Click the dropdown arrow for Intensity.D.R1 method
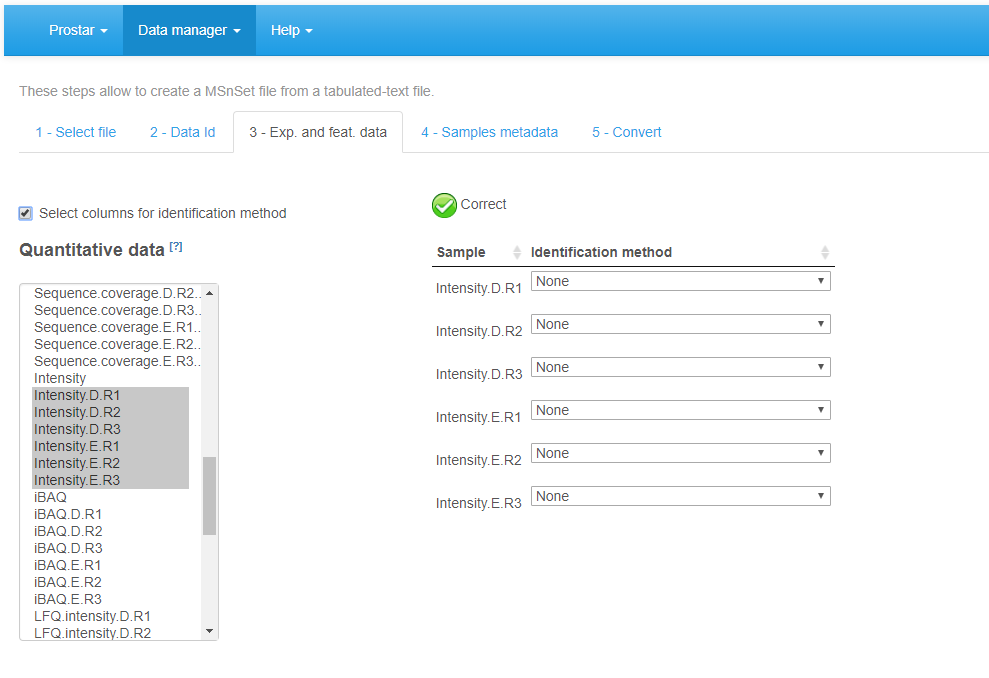The height and width of the screenshot is (678, 989). click(820, 281)
